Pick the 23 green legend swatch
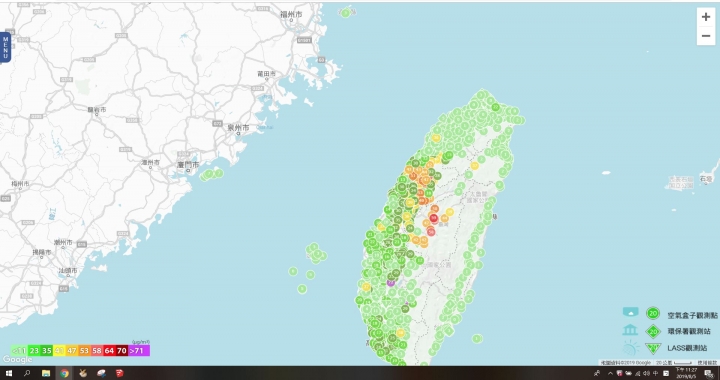Image resolution: width=720 pixels, height=380 pixels. click(x=34, y=351)
